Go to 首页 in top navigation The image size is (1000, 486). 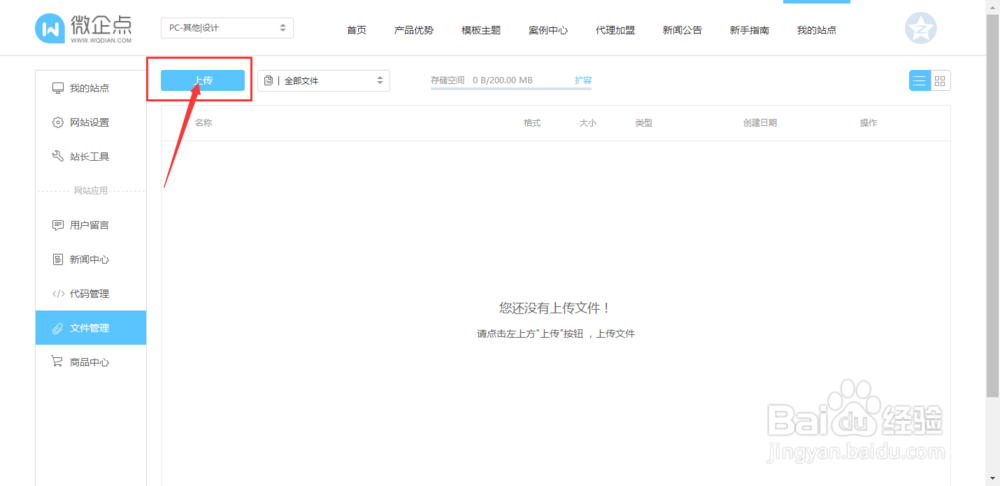pos(357,31)
